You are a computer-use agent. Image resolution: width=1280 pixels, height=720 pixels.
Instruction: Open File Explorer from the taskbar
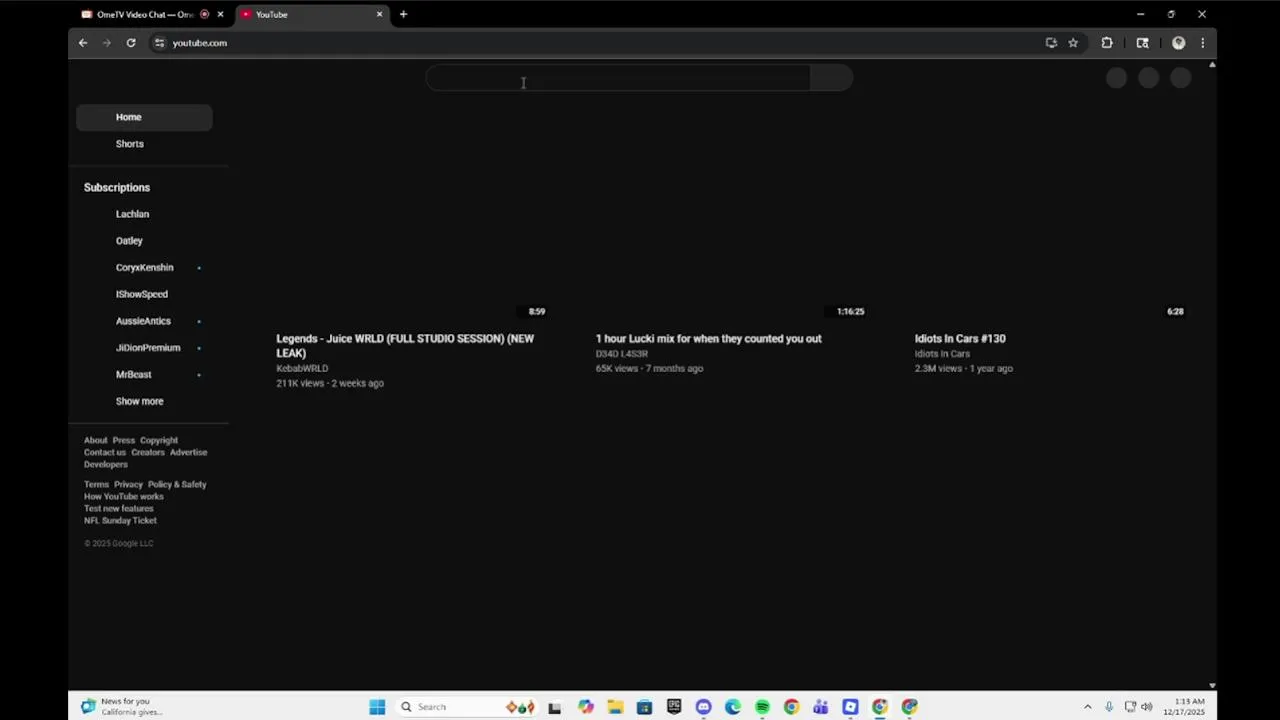615,707
